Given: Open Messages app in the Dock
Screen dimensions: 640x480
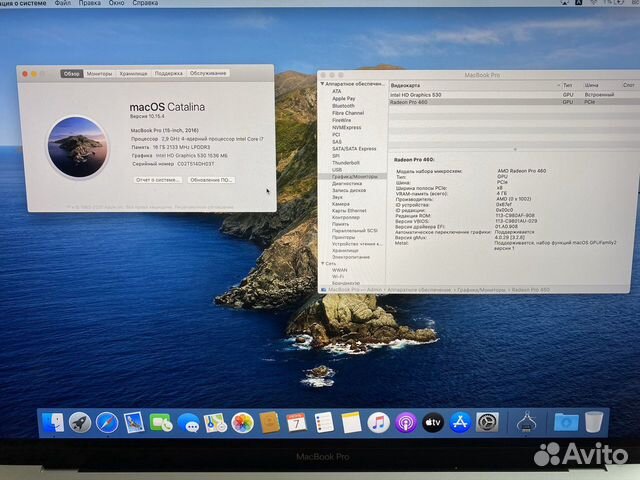Looking at the screenshot, I should click(x=189, y=422).
